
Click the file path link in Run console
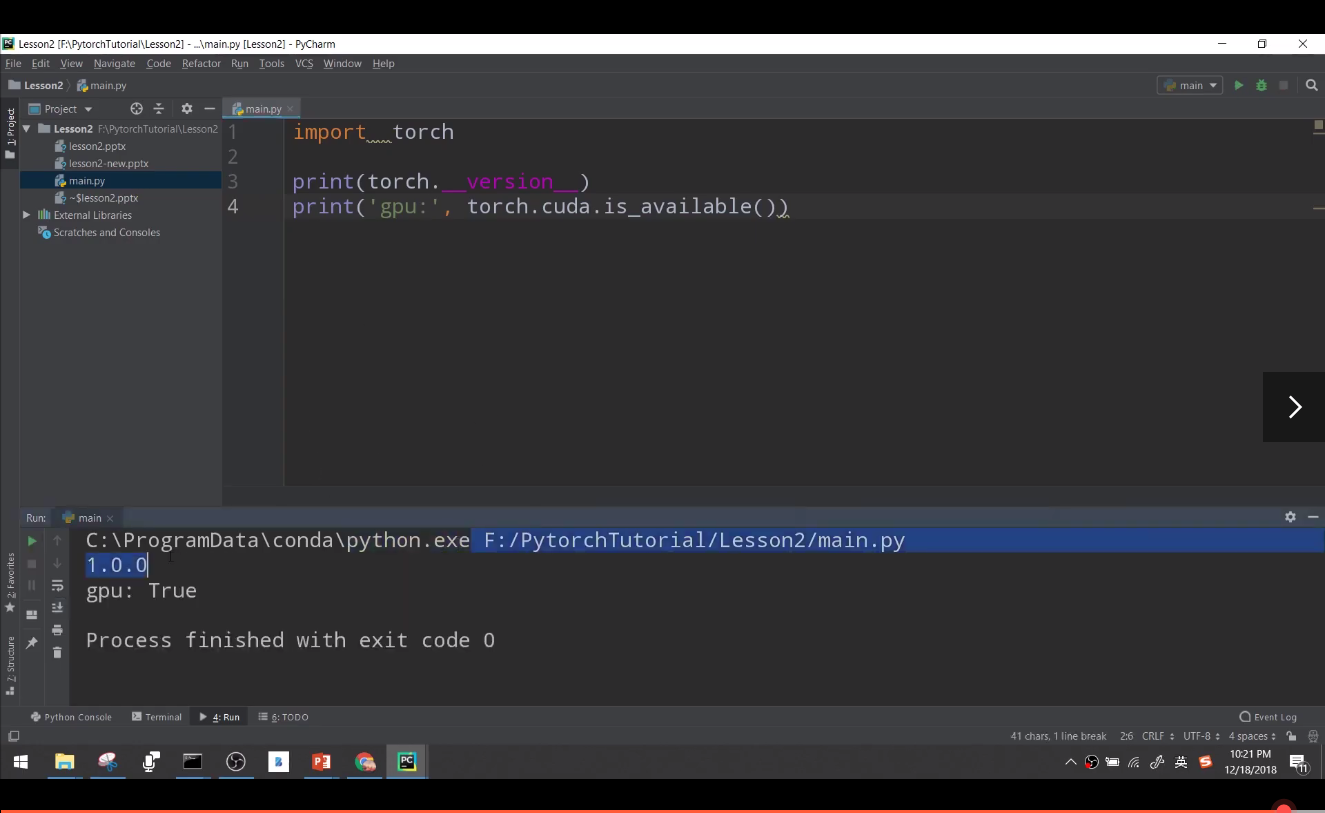694,540
